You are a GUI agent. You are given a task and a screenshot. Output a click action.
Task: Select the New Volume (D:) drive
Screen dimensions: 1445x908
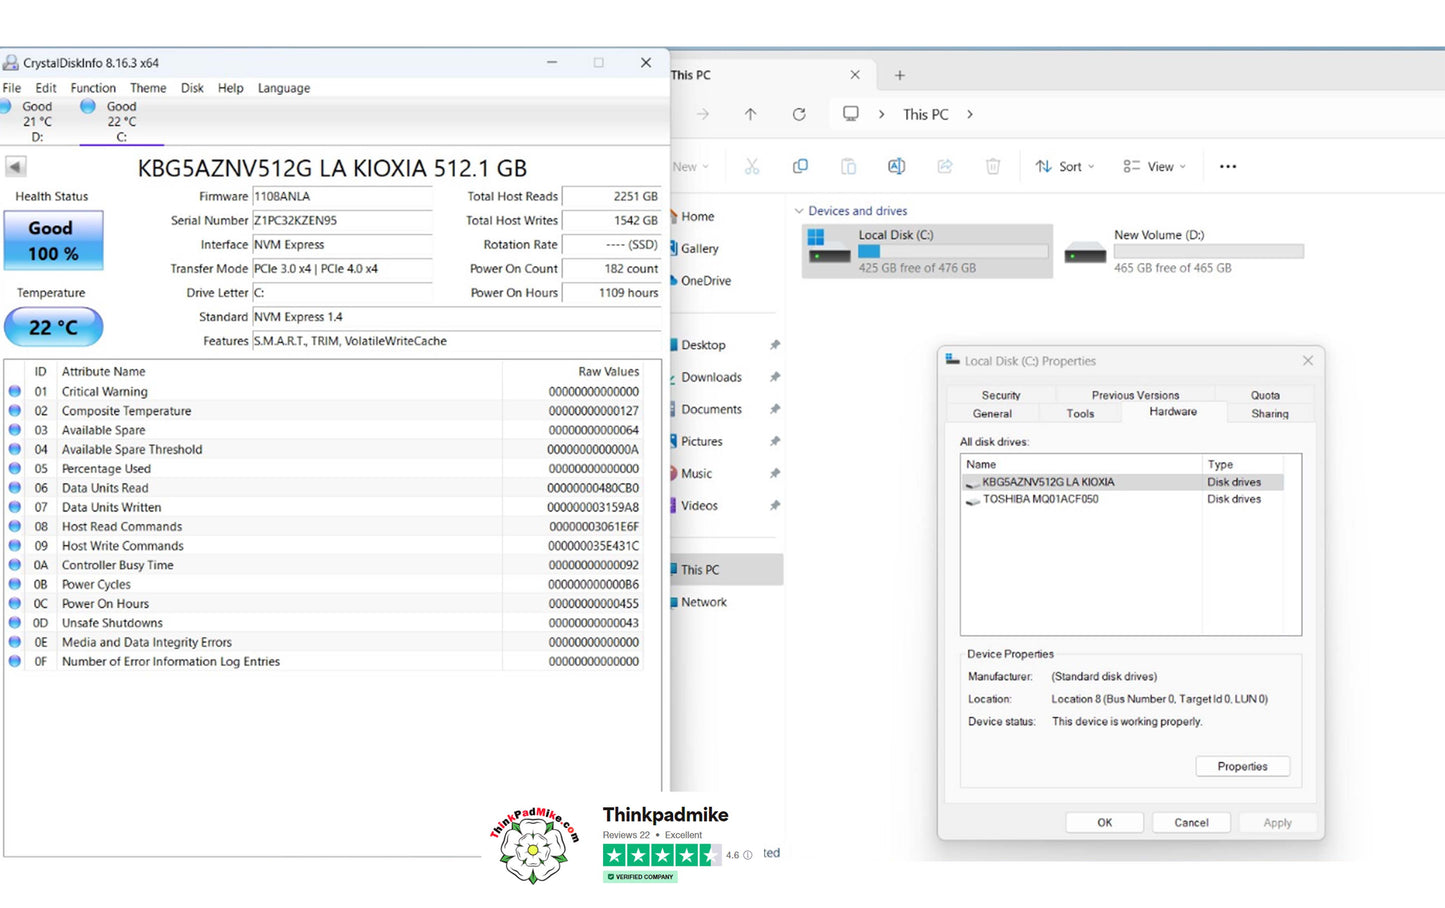[x=1185, y=251]
